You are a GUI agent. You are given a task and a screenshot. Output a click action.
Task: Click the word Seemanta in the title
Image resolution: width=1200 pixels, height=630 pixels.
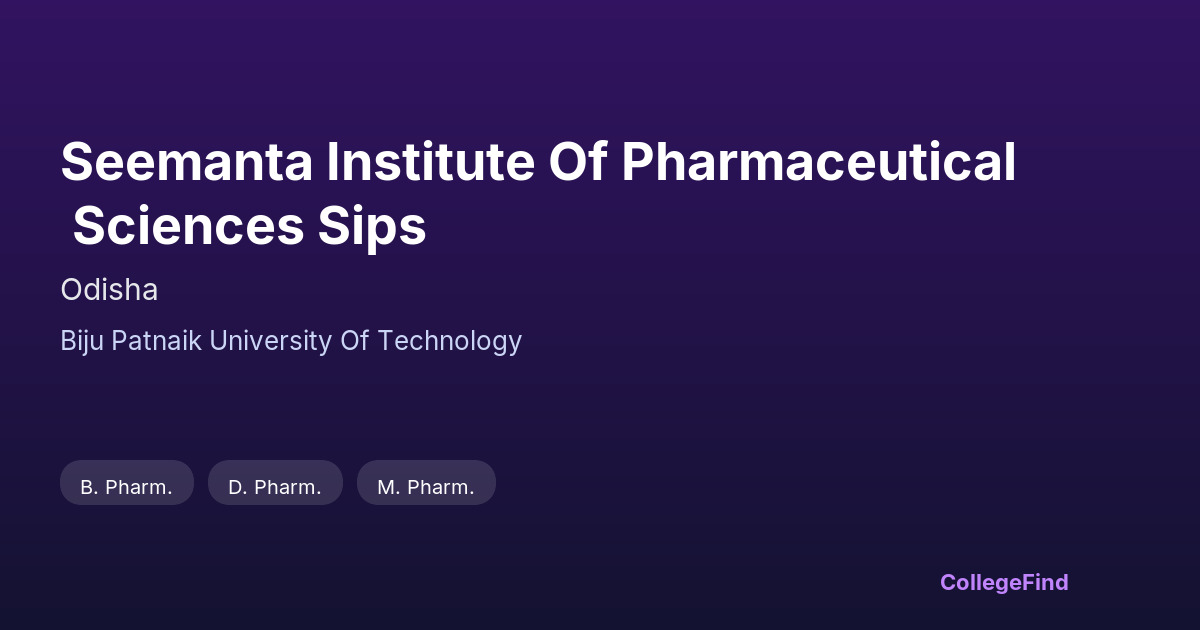pyautogui.click(x=187, y=163)
